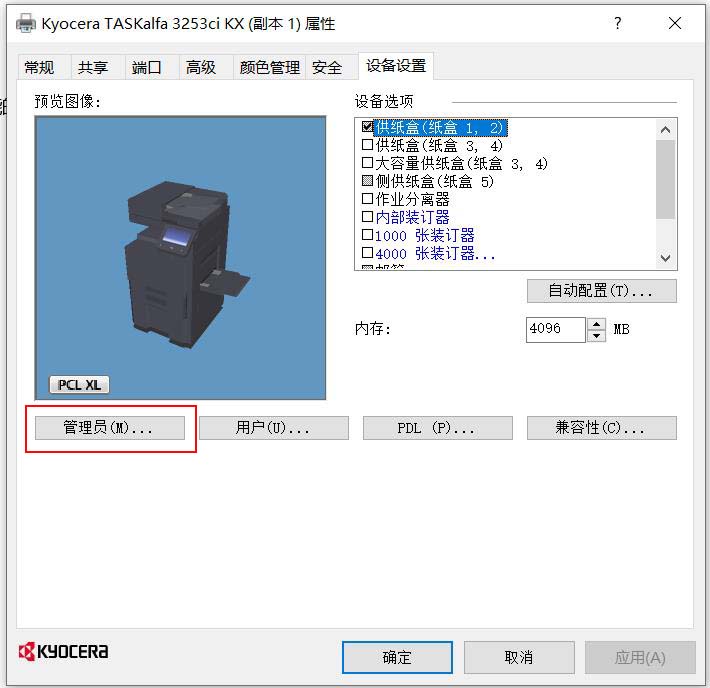Open the 颜色管理 tab

pyautogui.click(x=269, y=67)
